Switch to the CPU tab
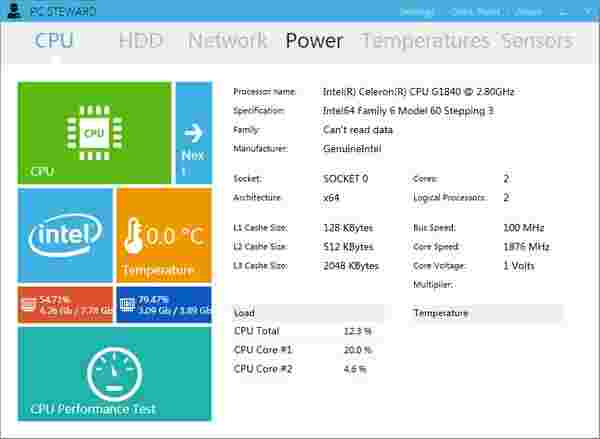Screen dimensions: 600x439 click(x=54, y=40)
